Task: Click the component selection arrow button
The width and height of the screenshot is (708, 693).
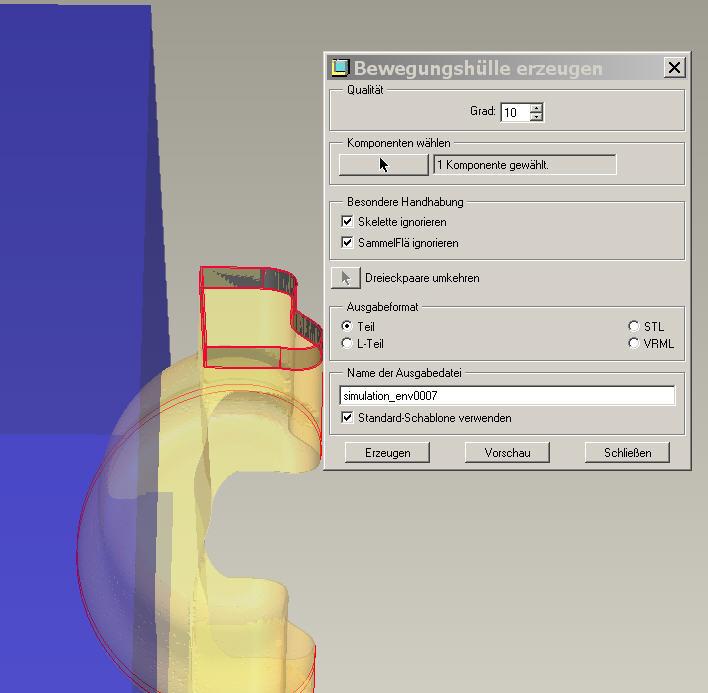Action: coord(383,165)
